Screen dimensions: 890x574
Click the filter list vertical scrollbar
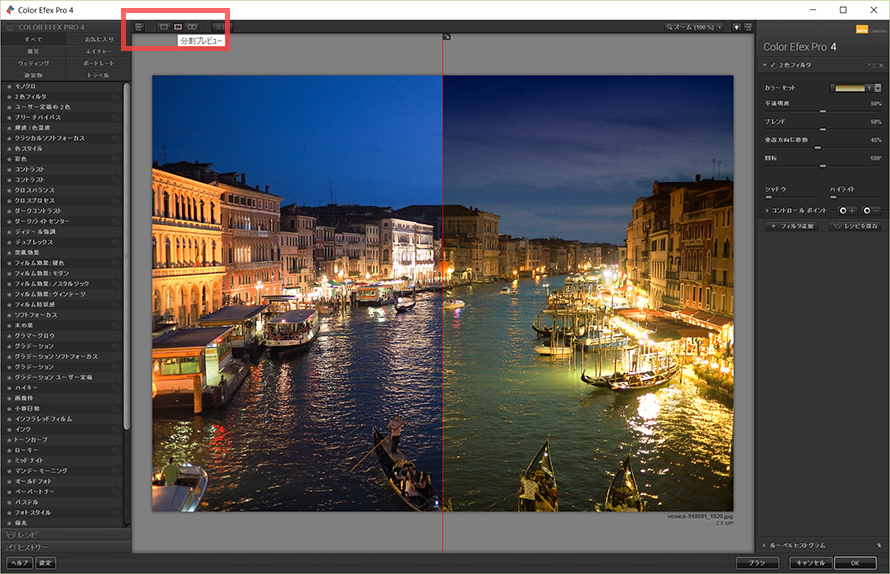tap(127, 255)
